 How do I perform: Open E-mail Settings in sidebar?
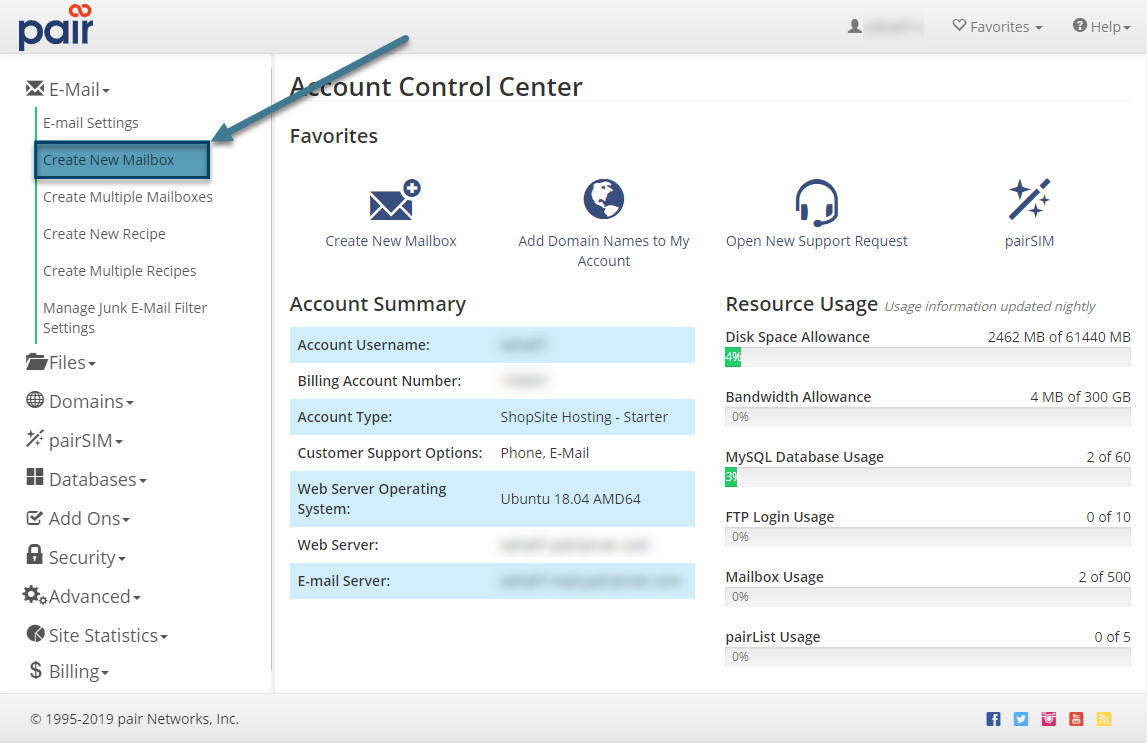pyautogui.click(x=91, y=123)
